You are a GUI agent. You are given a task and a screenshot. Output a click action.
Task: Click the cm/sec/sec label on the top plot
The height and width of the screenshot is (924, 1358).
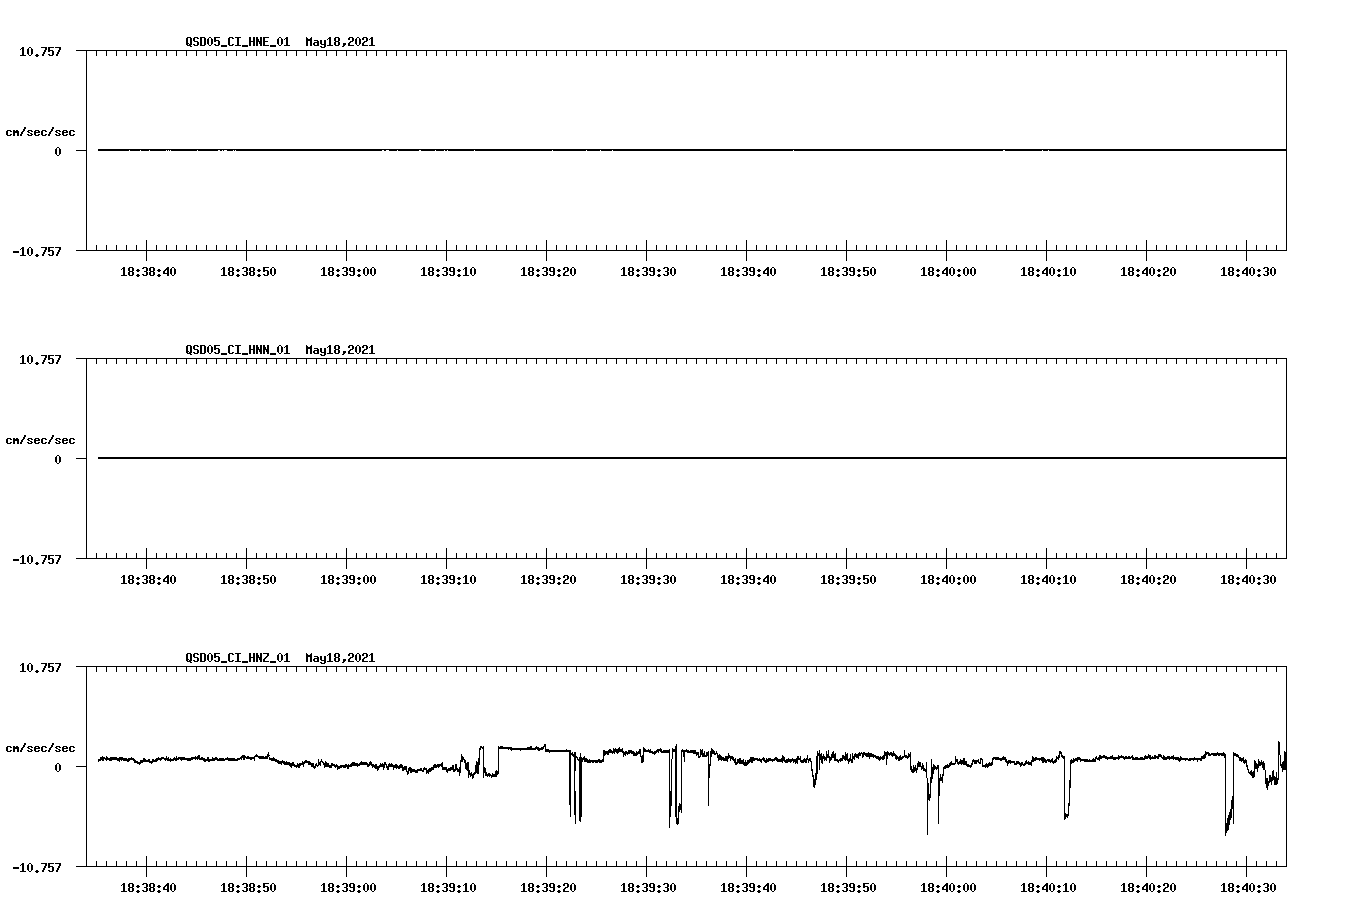tap(41, 130)
